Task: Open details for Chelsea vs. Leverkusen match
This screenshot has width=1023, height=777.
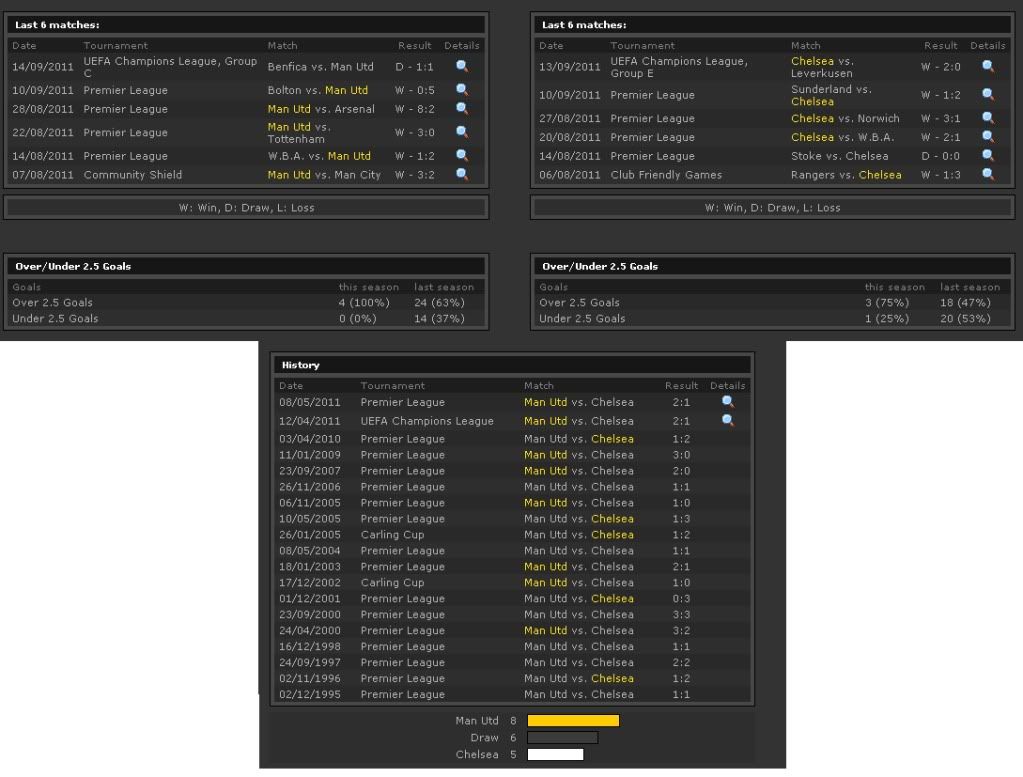Action: point(988,66)
